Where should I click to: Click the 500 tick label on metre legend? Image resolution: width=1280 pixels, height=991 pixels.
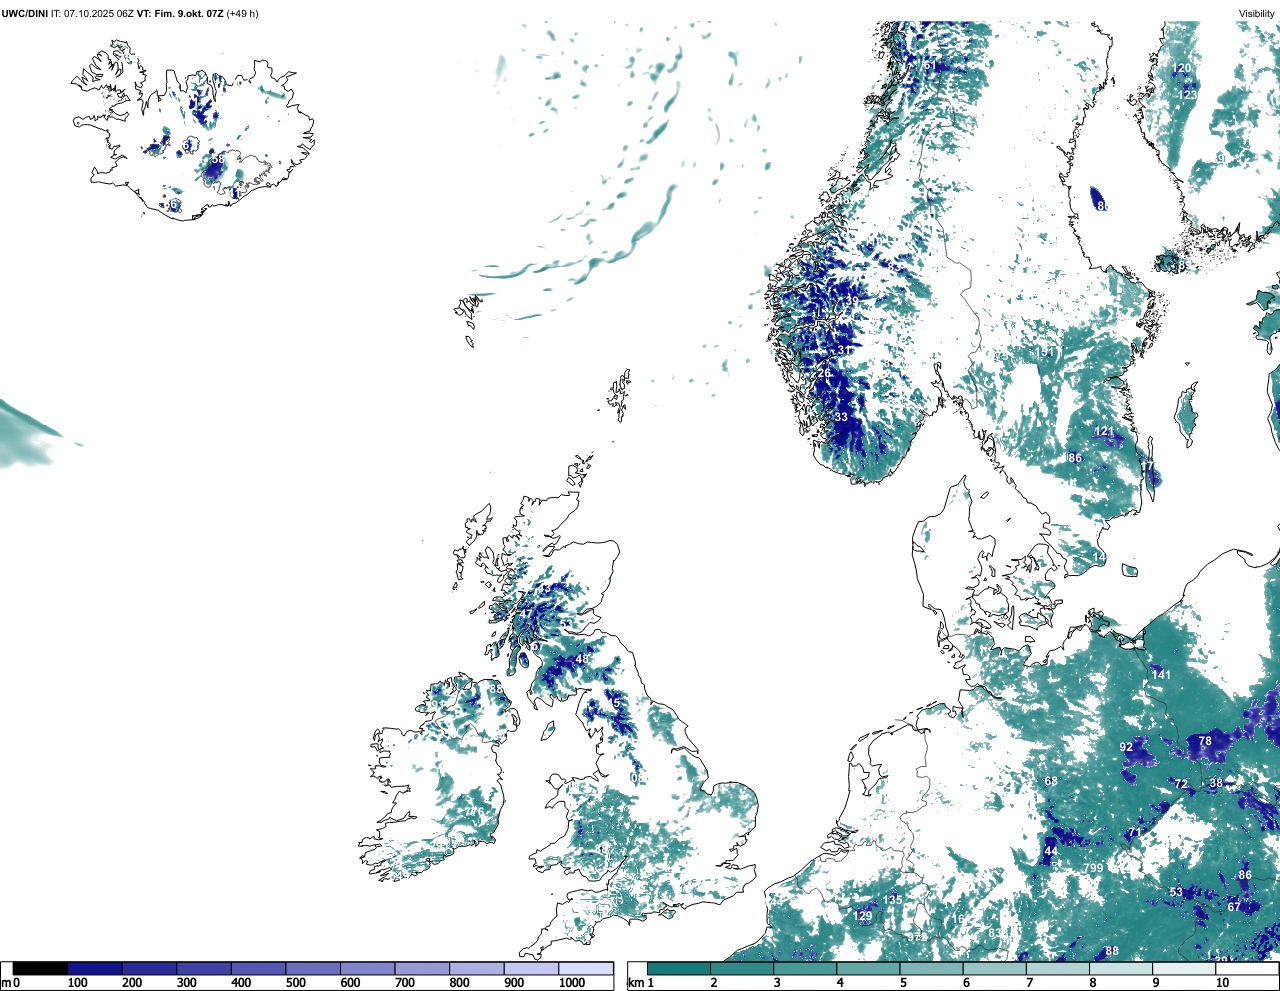(295, 983)
